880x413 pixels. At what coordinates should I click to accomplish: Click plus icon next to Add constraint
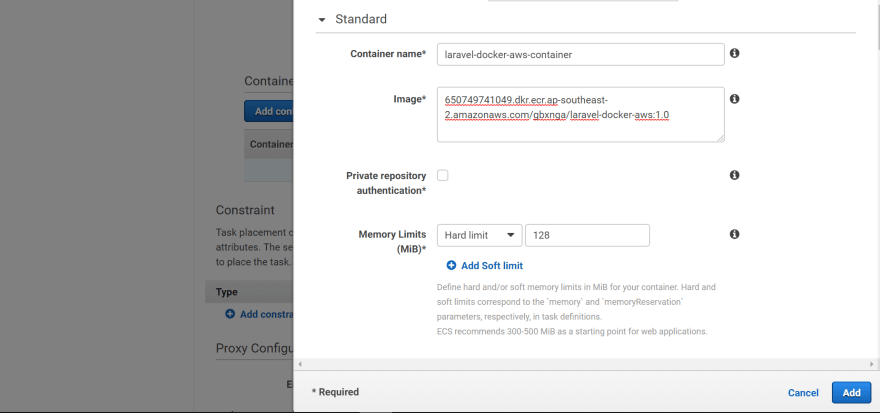tap(230, 314)
